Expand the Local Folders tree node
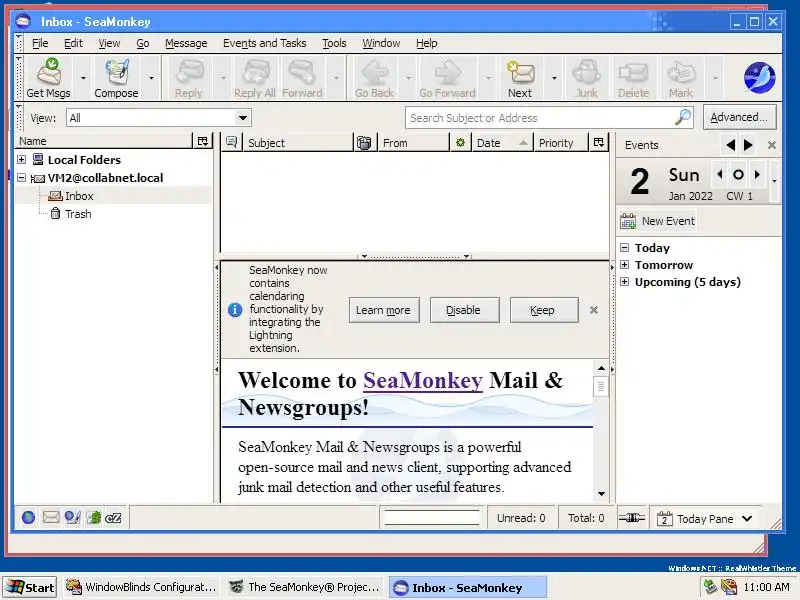 (x=21, y=159)
